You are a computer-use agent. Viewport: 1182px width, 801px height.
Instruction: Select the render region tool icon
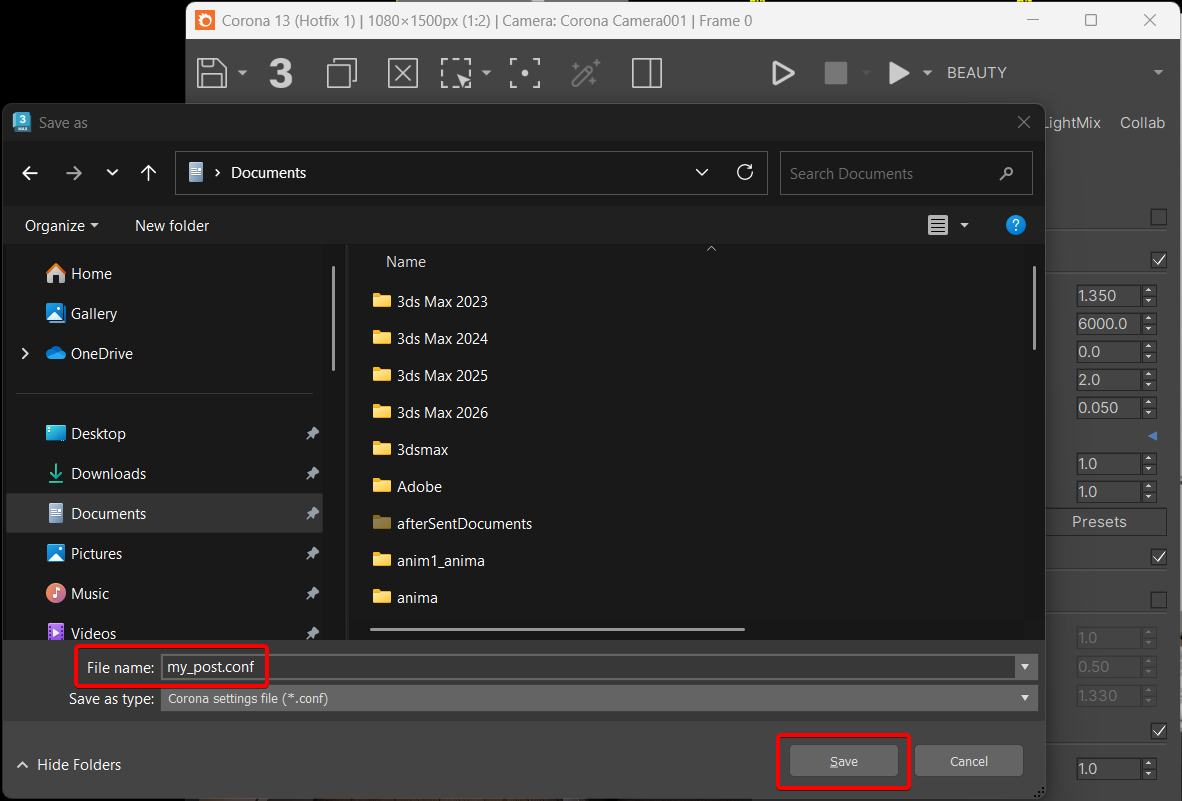coord(457,73)
